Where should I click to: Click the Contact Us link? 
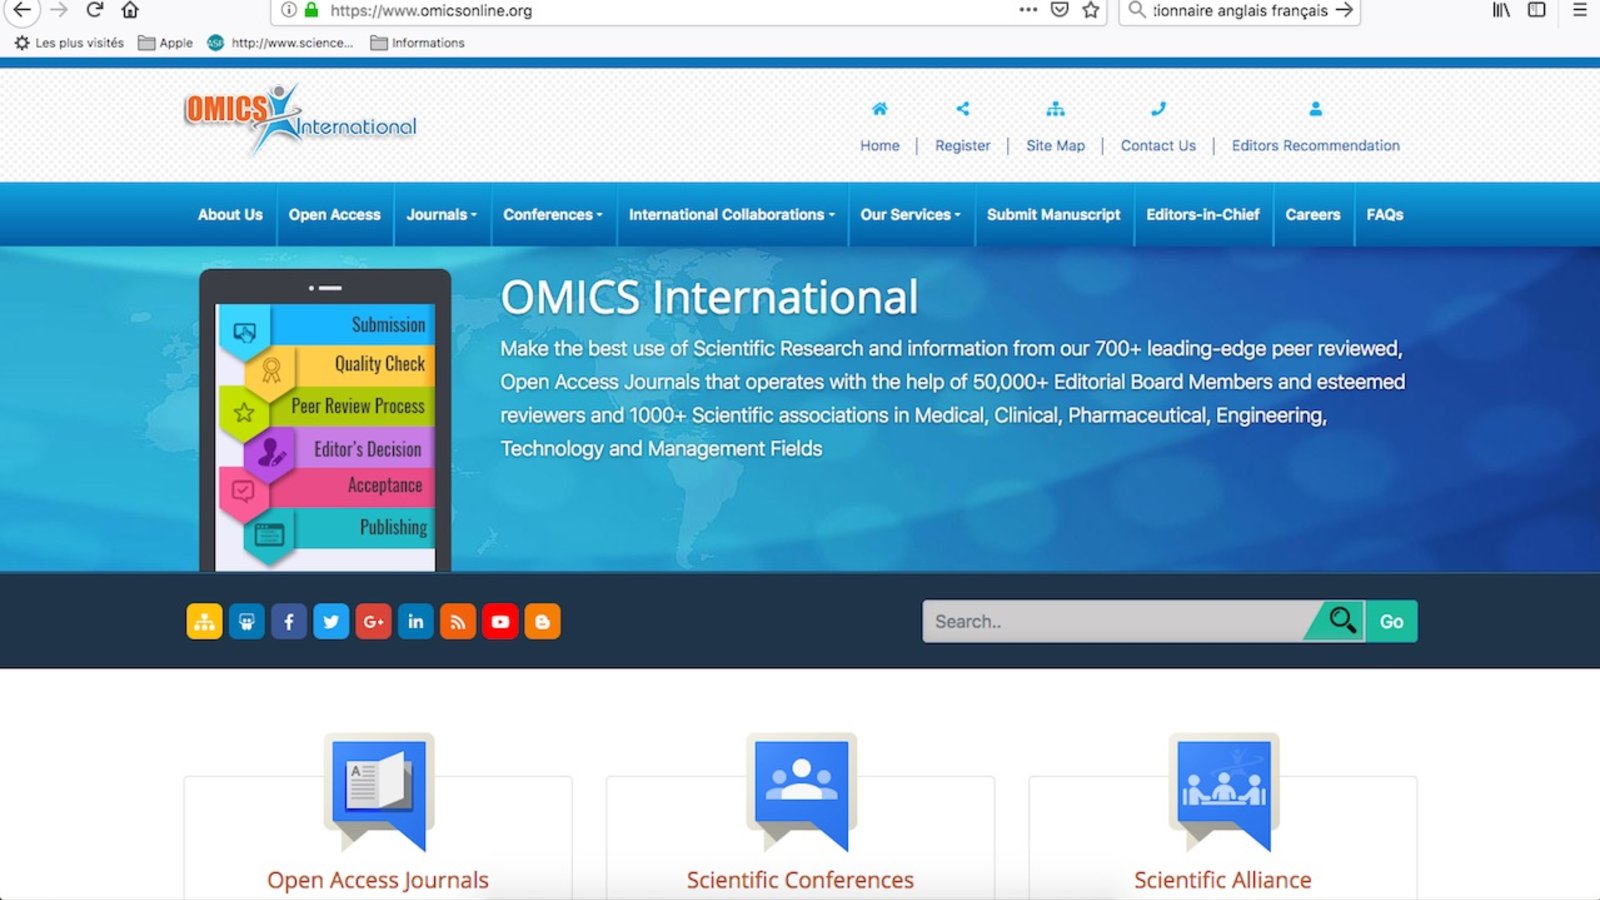pos(1158,146)
